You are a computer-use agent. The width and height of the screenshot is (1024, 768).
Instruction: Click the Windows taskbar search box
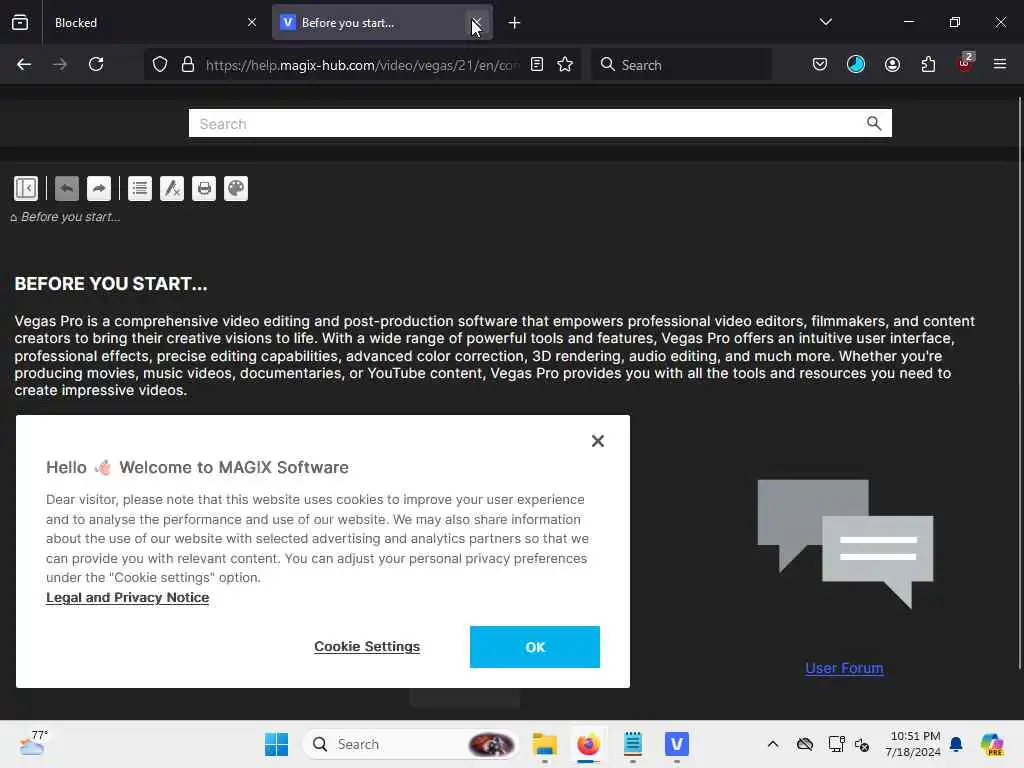pos(411,744)
